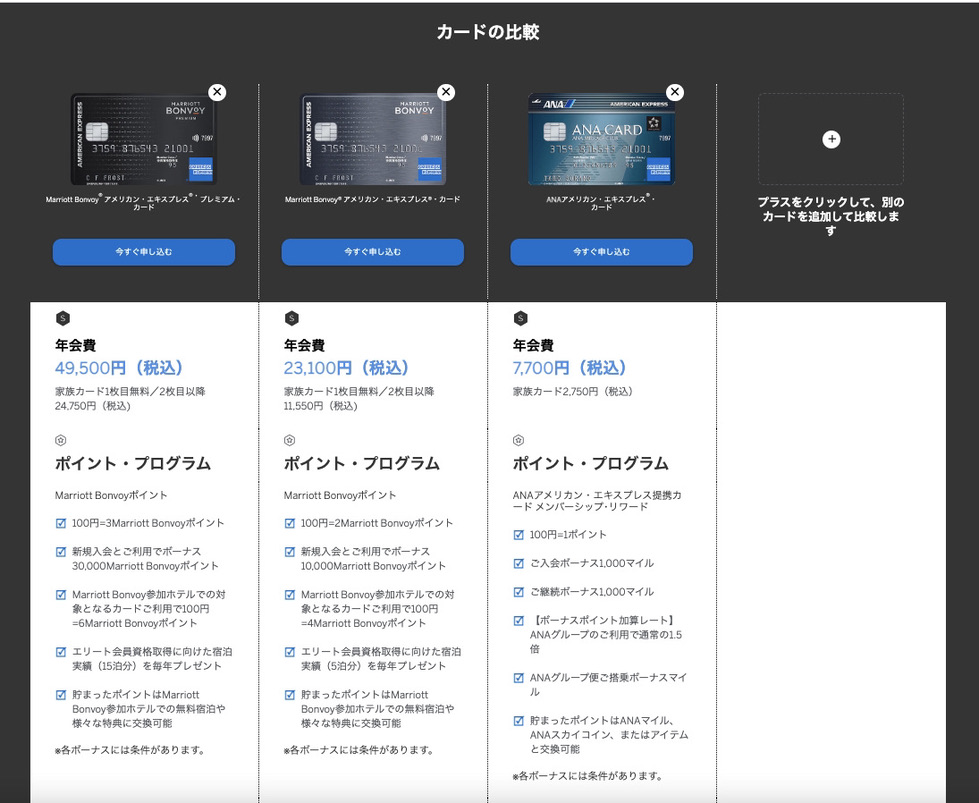Click the 49,500円(税込) annual fee amount
The image size is (979, 803).
[x=119, y=368]
